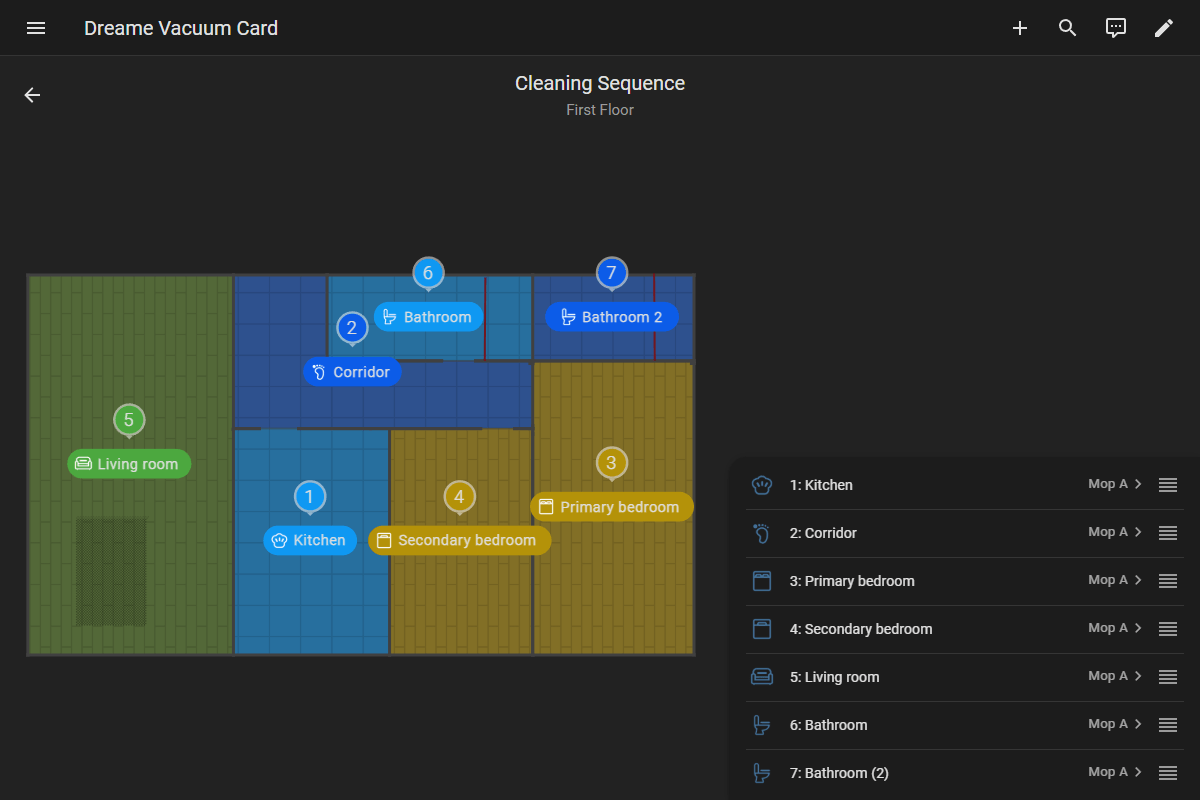Open the search magnifier icon
Image resolution: width=1200 pixels, height=800 pixels.
pyautogui.click(x=1068, y=28)
